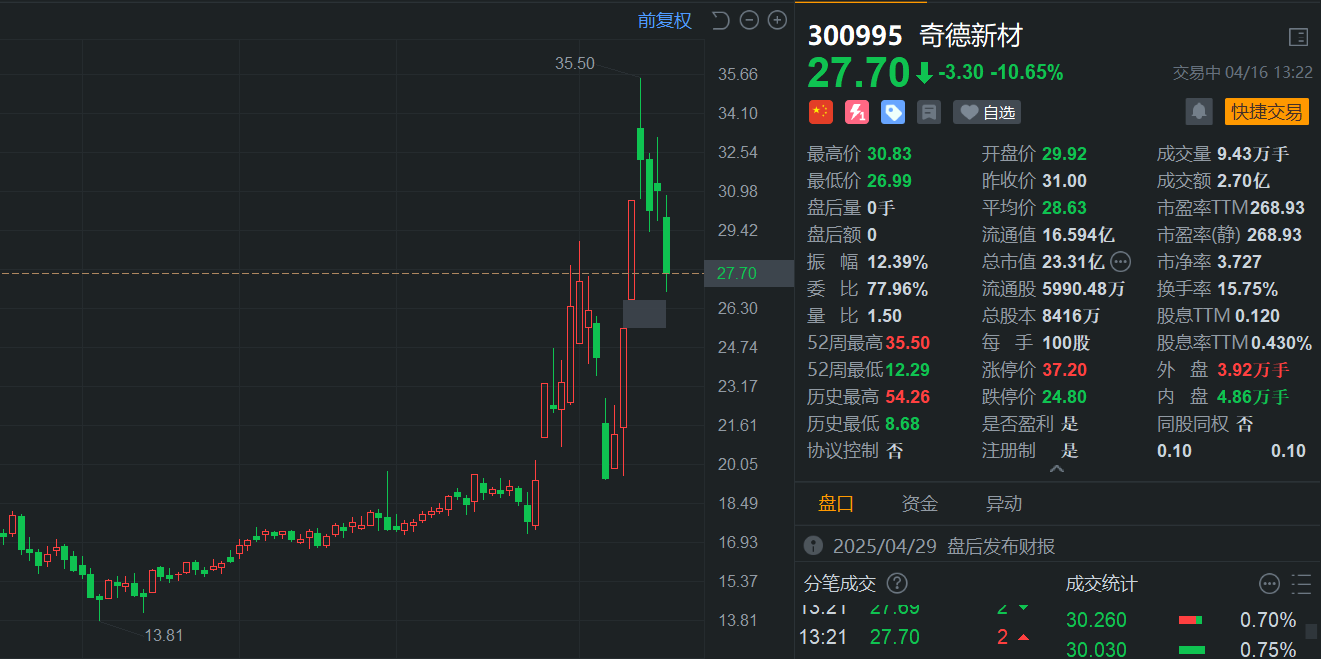Set a price alert with bell icon
The height and width of the screenshot is (659, 1321).
pos(1199,111)
